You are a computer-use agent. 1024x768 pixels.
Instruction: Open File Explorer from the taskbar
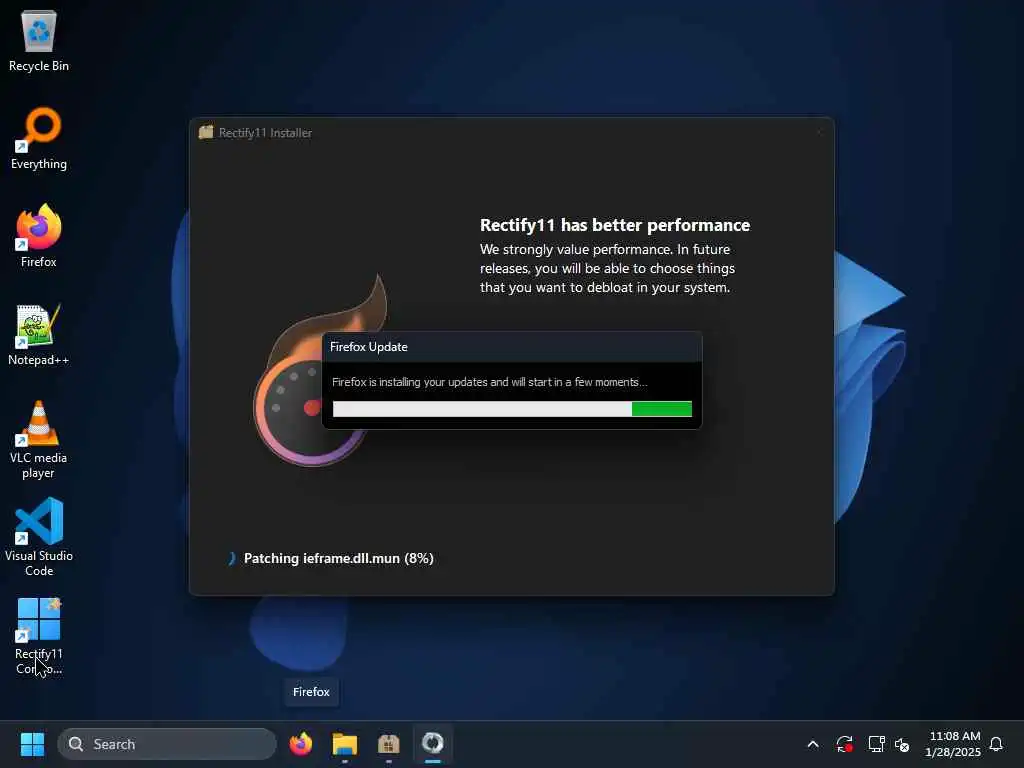[x=345, y=744]
